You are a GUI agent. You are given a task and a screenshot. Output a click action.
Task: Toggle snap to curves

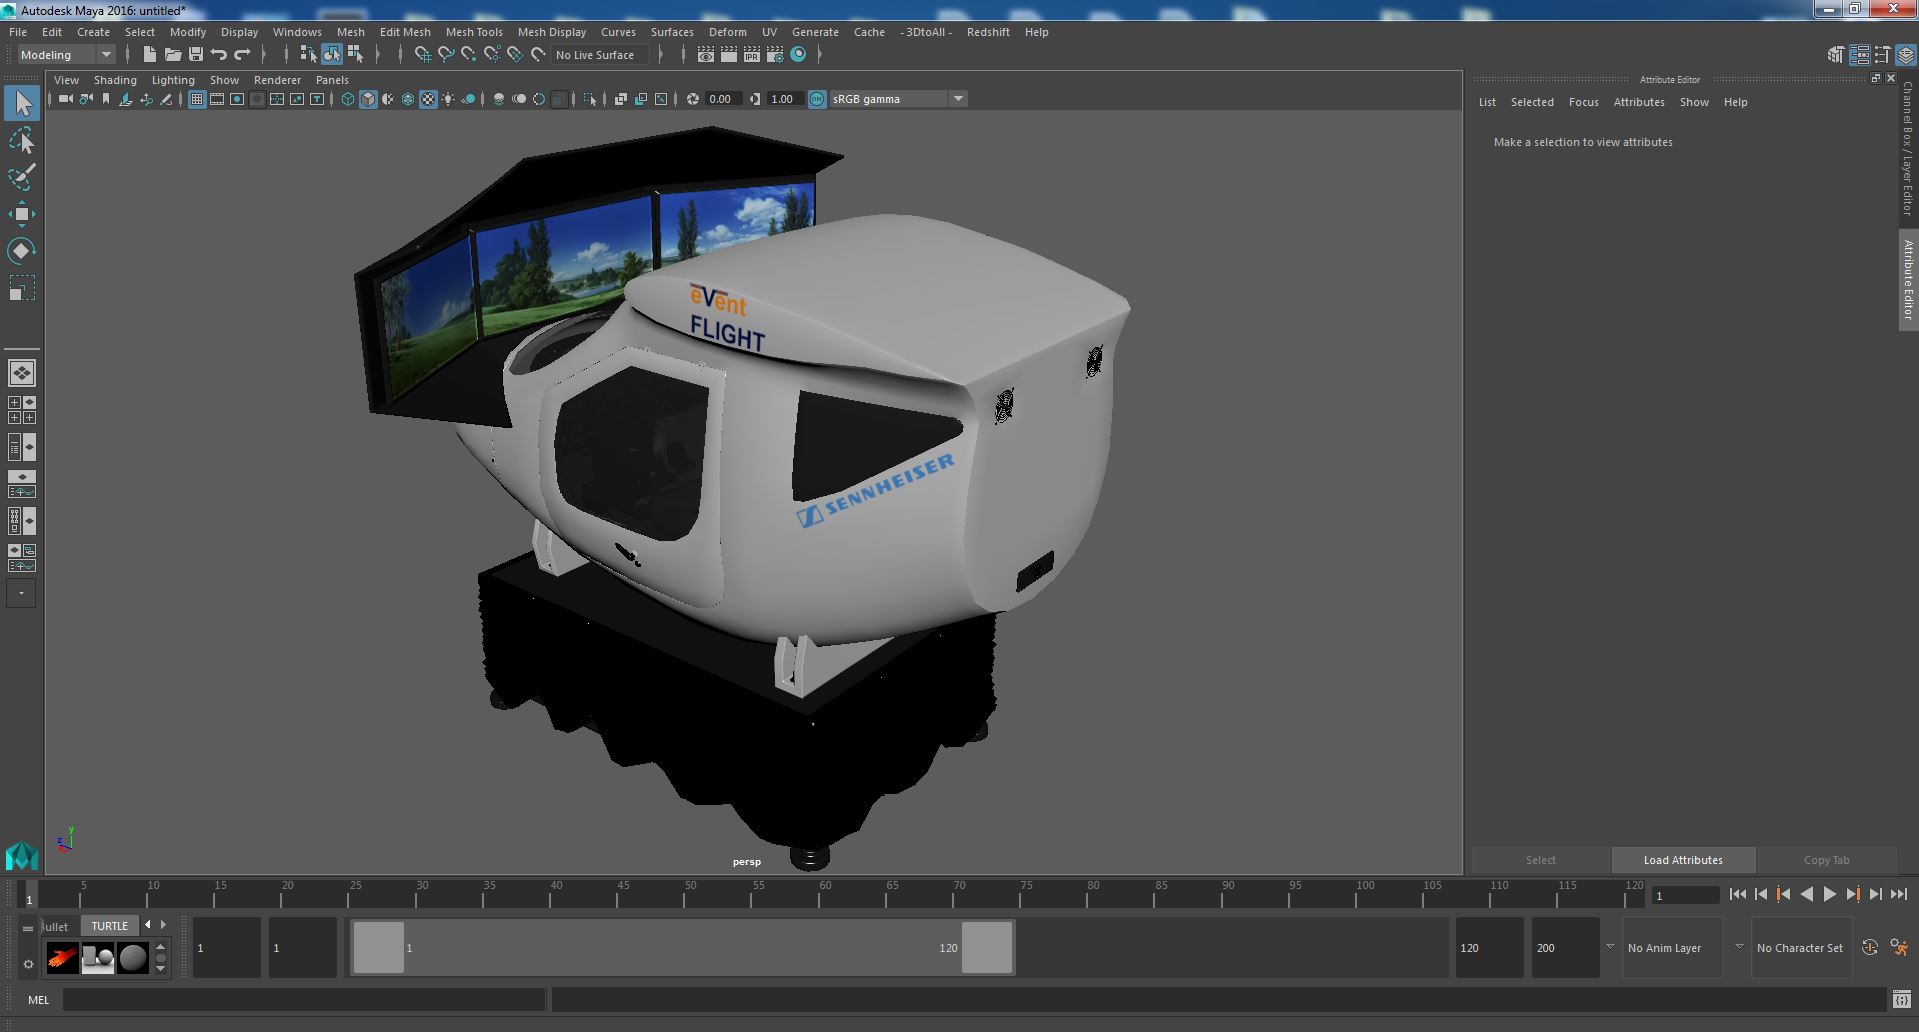(x=446, y=55)
